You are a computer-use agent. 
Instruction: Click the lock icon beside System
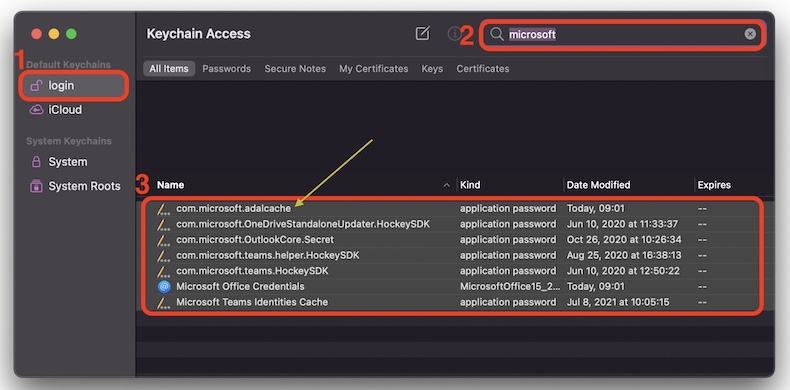(x=36, y=162)
